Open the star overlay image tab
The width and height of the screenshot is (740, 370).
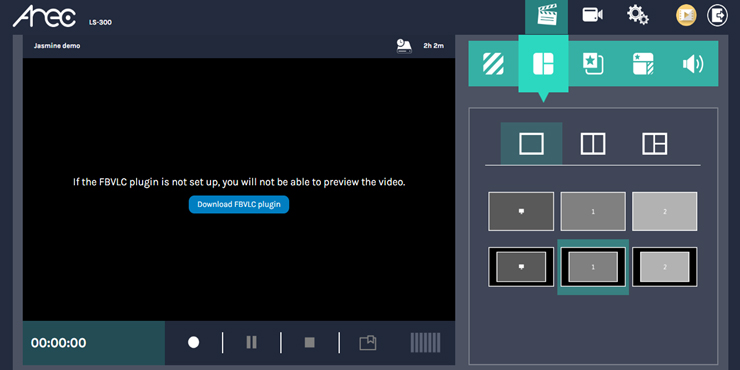click(593, 64)
